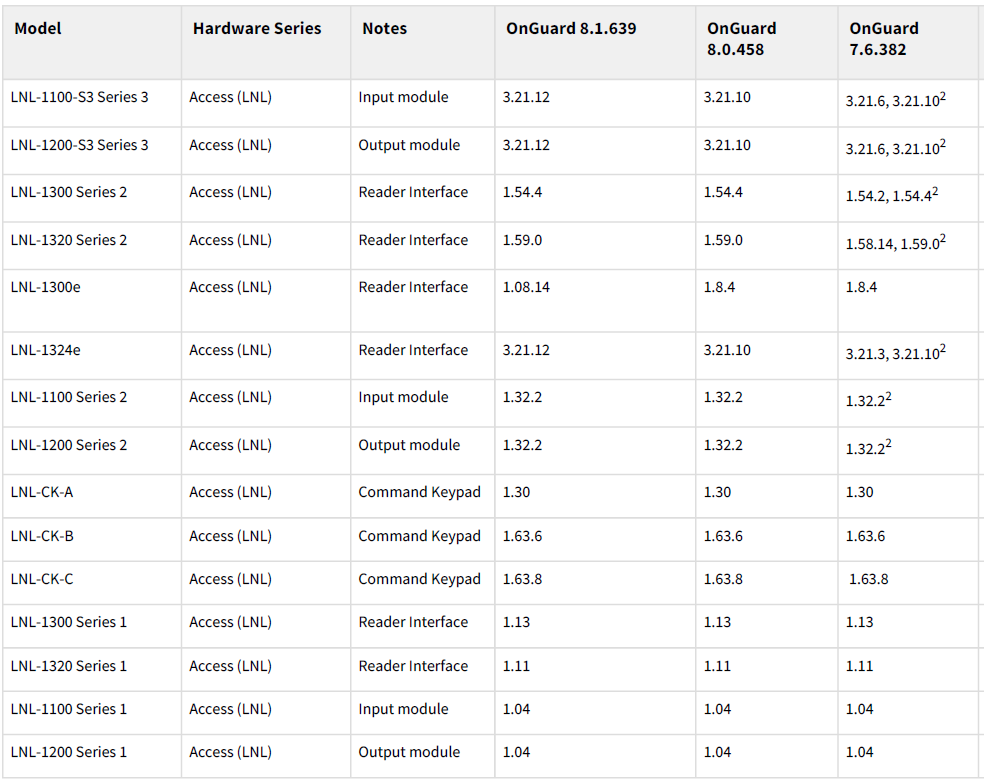Select '3.21.10' under 8.0.458 for LNL-1200-S3
984x779 pixels.
727,145
